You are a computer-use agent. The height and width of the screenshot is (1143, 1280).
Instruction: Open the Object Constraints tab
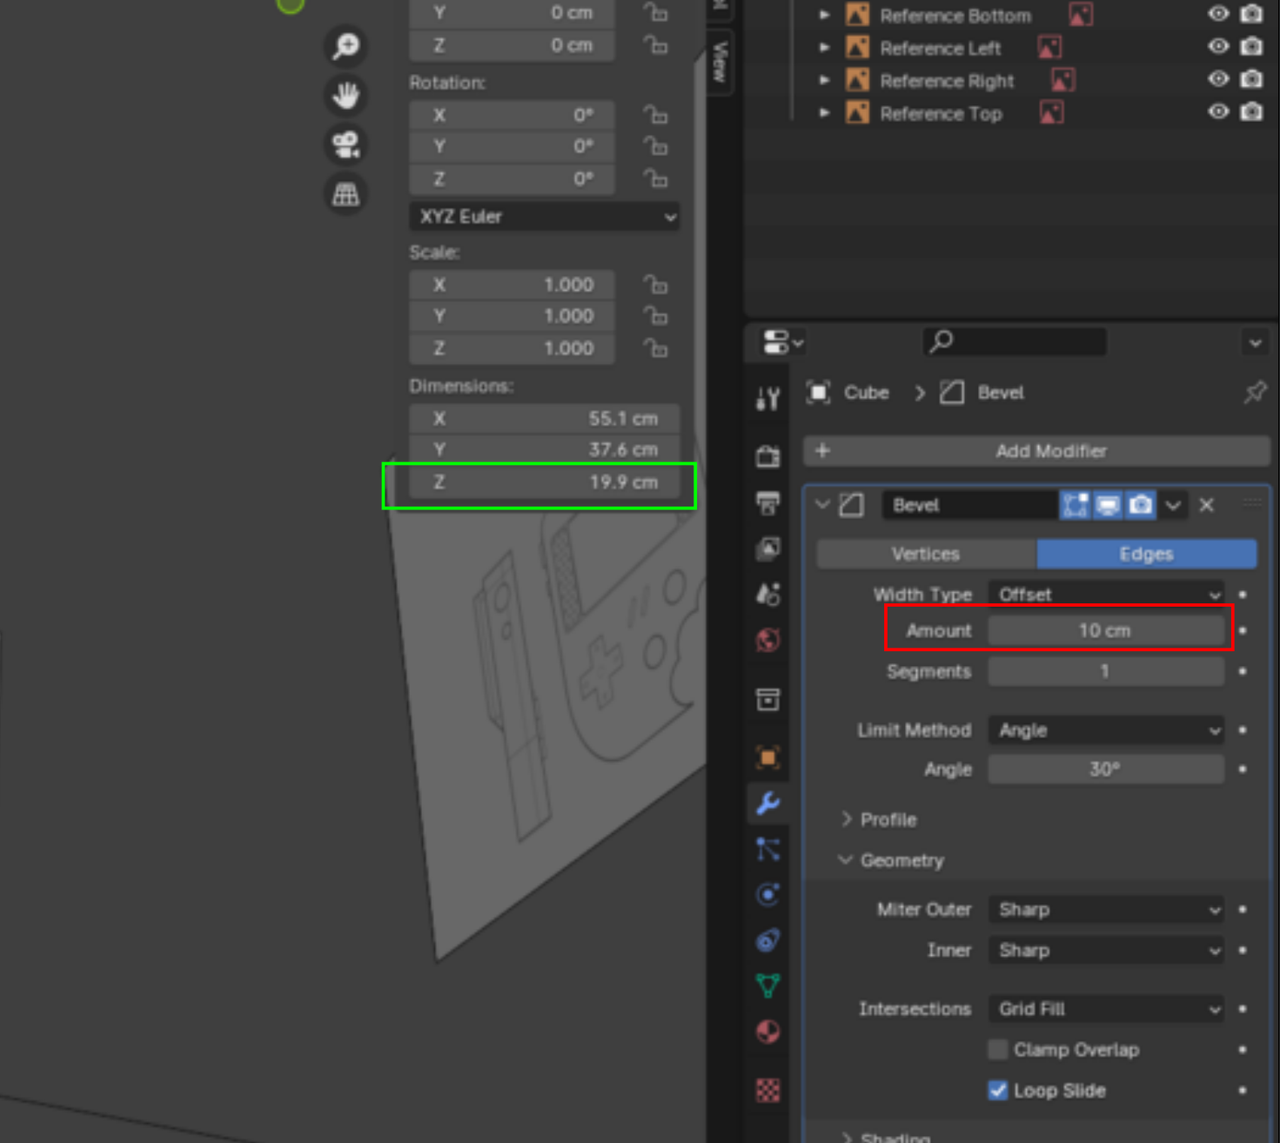coord(768,940)
